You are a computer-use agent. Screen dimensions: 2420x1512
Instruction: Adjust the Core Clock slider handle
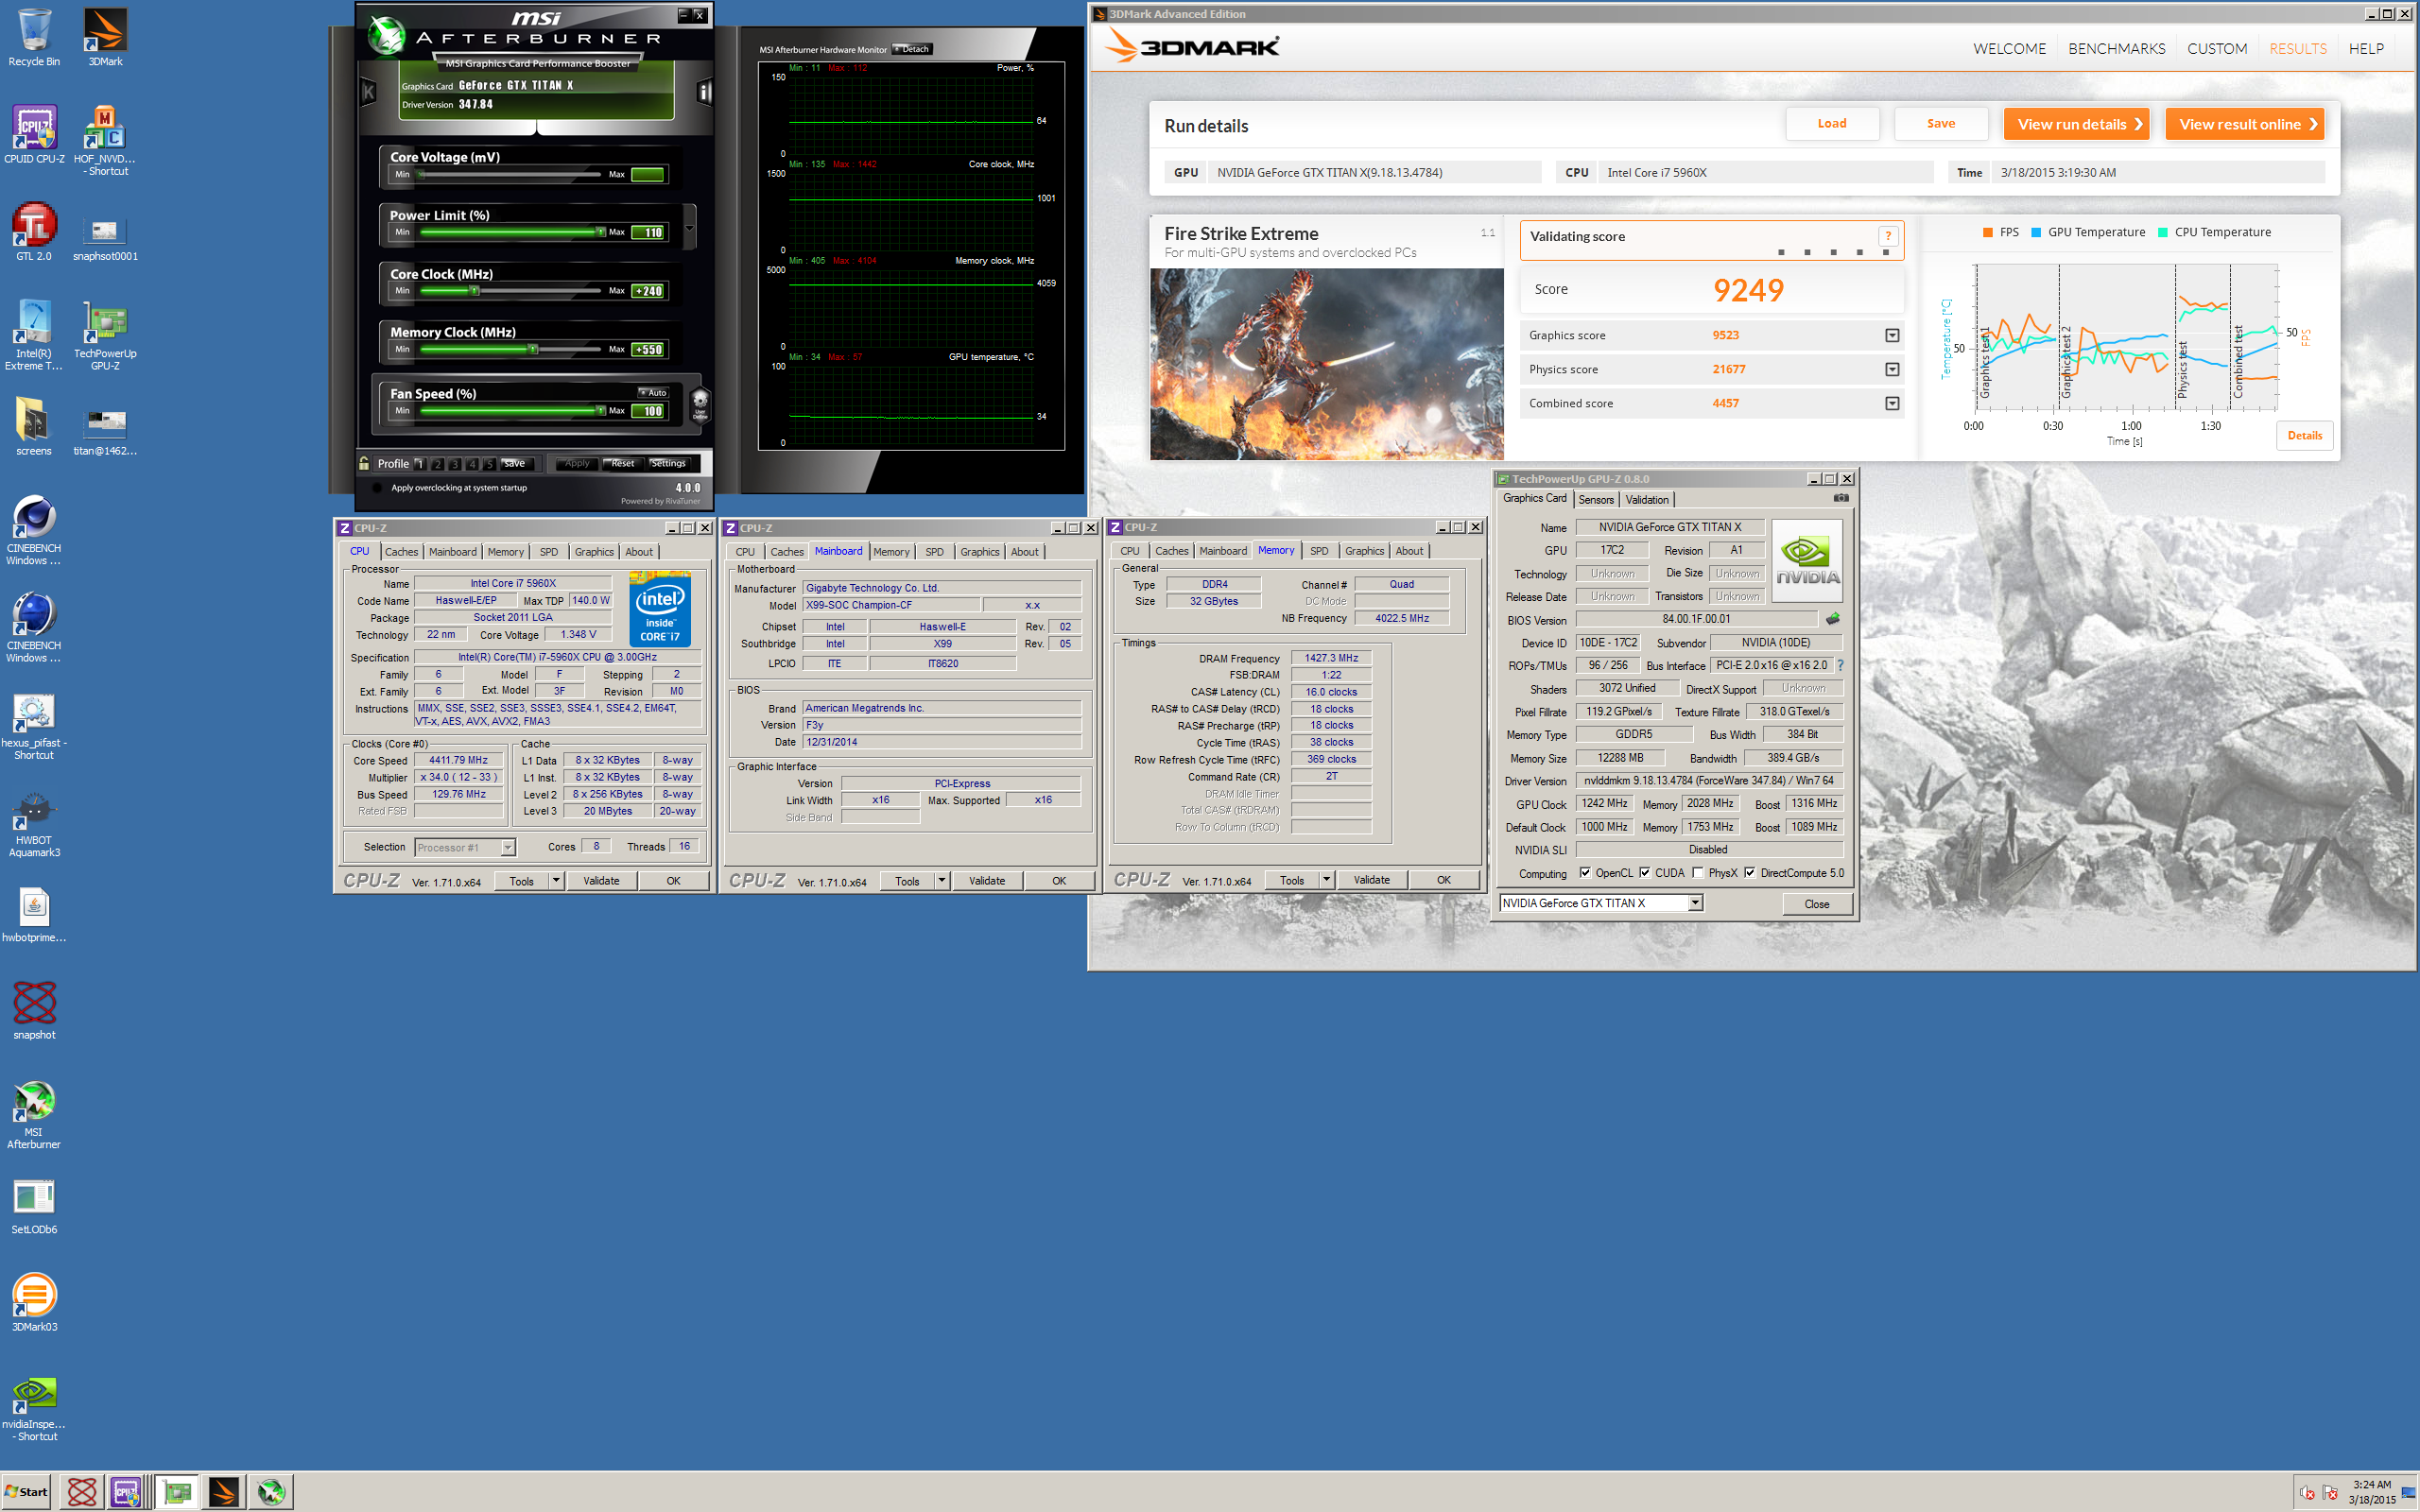[x=474, y=291]
